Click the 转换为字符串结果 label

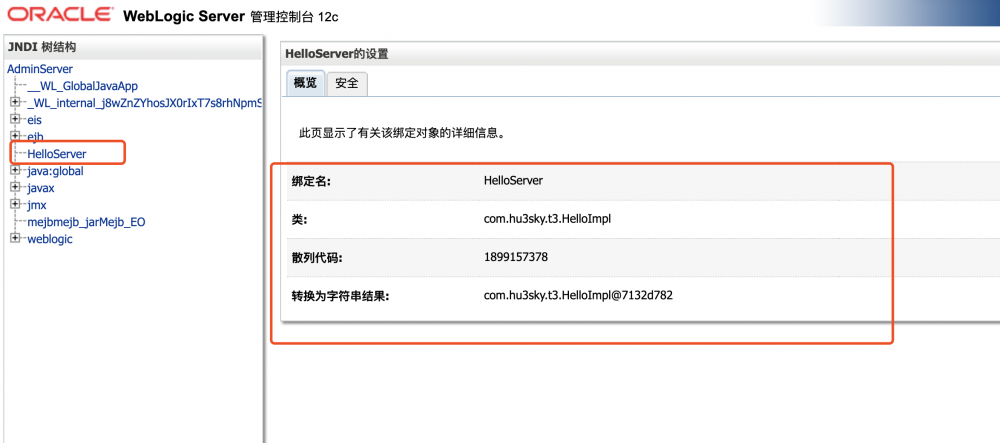click(340, 296)
